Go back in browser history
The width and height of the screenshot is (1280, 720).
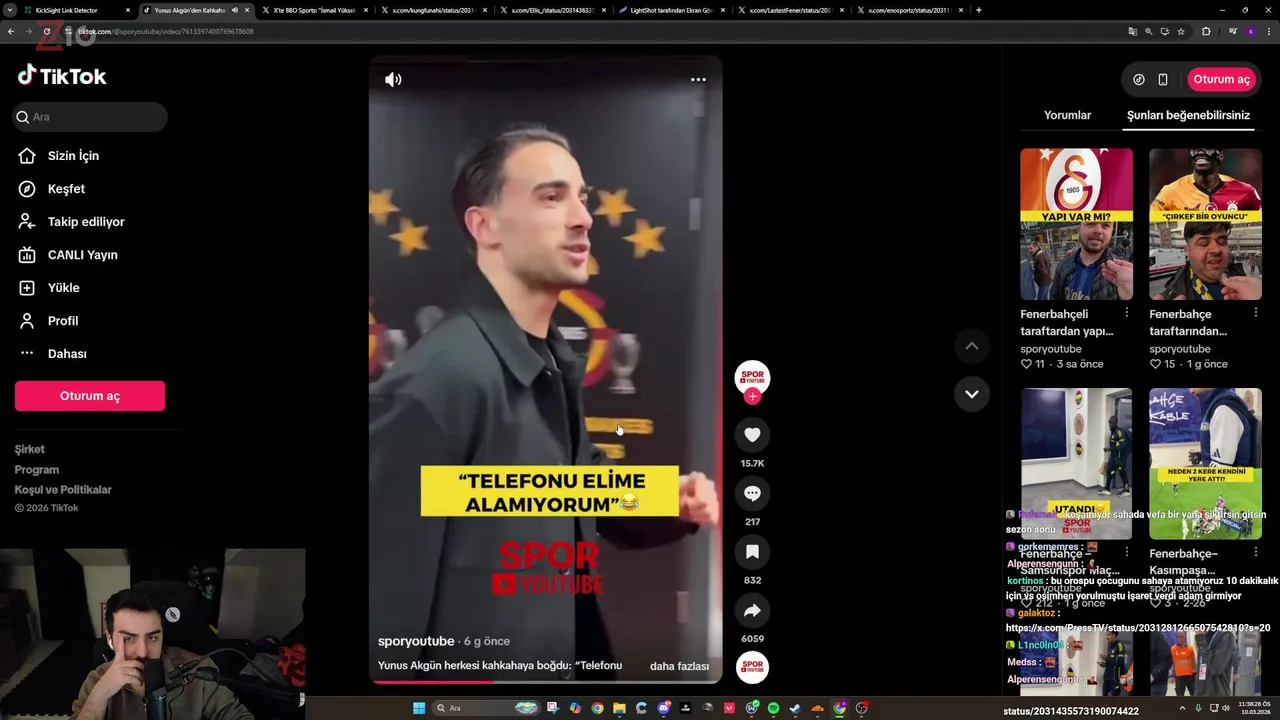[10, 31]
